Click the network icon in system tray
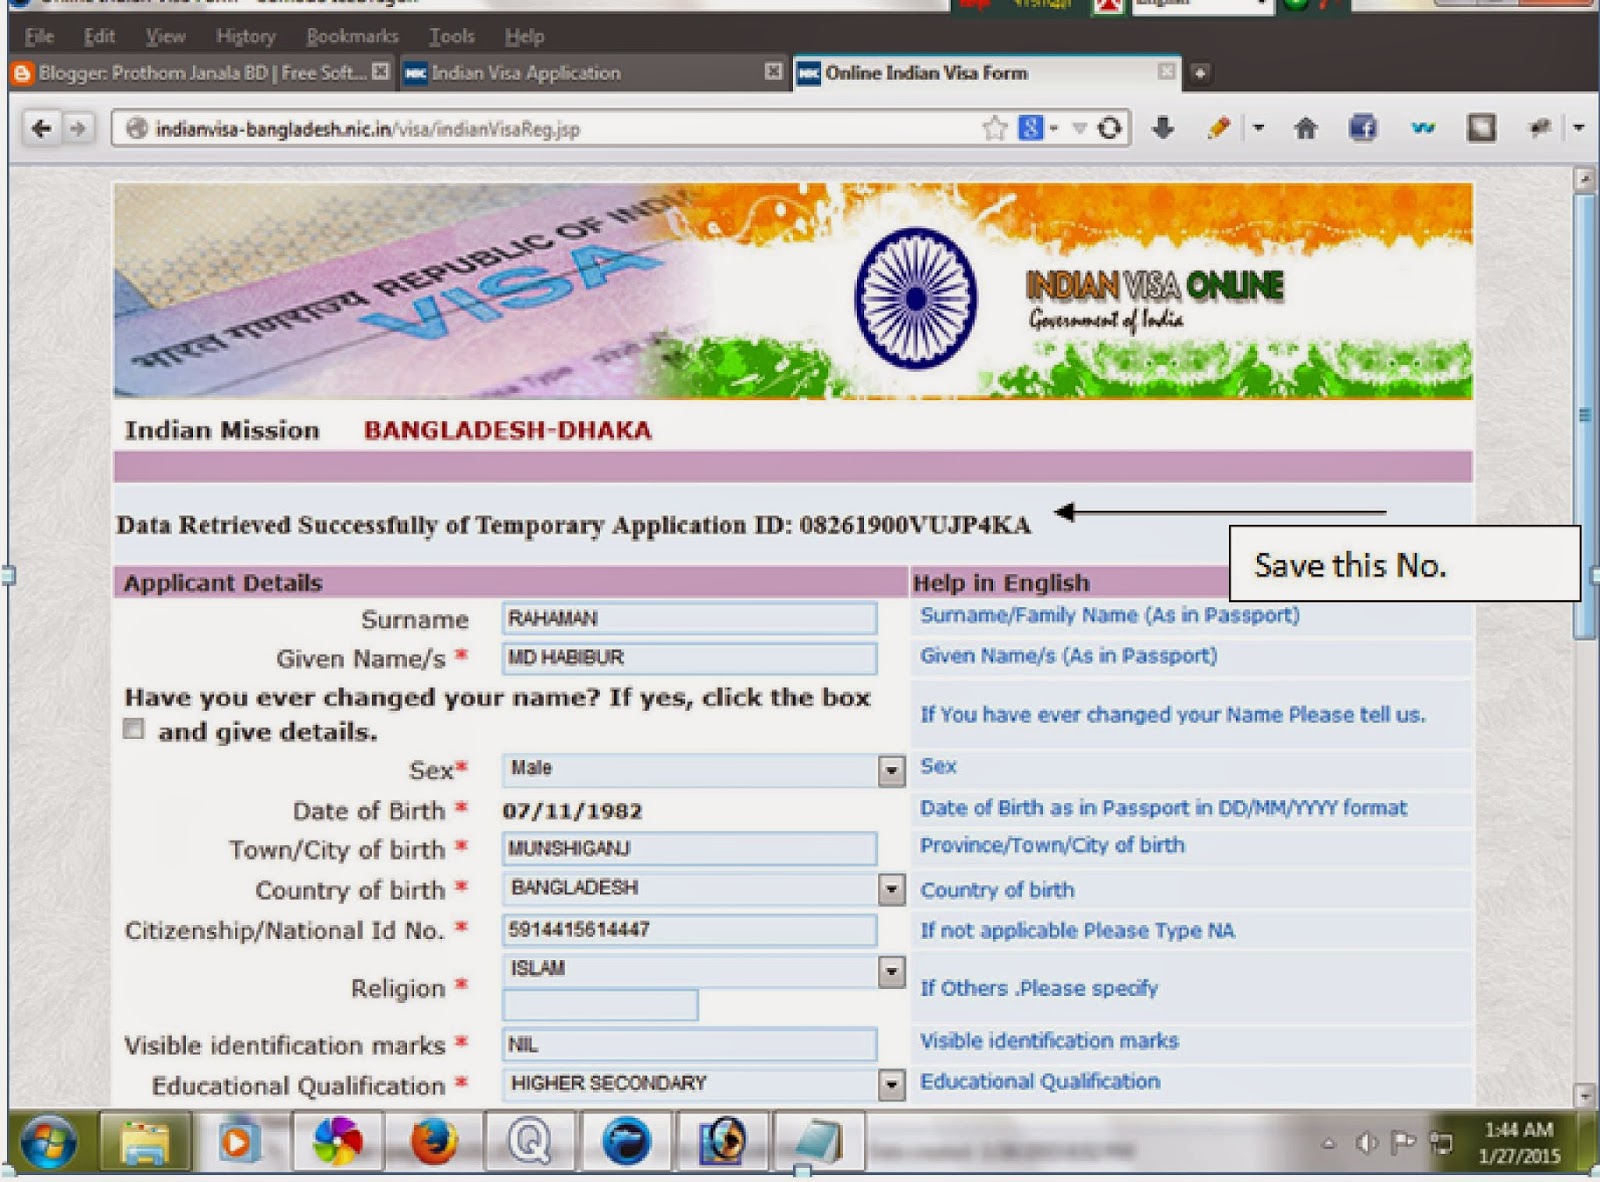Viewport: 1600px width, 1182px height. [1441, 1143]
